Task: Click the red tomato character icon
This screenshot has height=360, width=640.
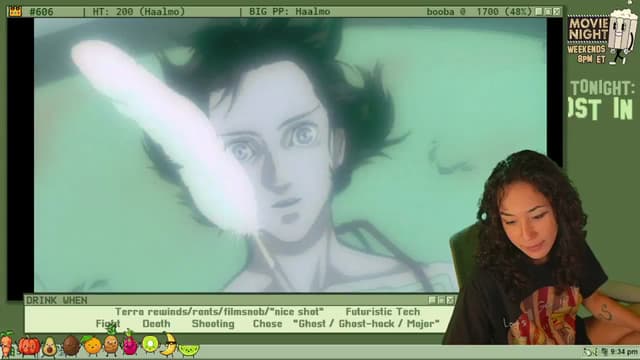Action: pyautogui.click(x=29, y=346)
